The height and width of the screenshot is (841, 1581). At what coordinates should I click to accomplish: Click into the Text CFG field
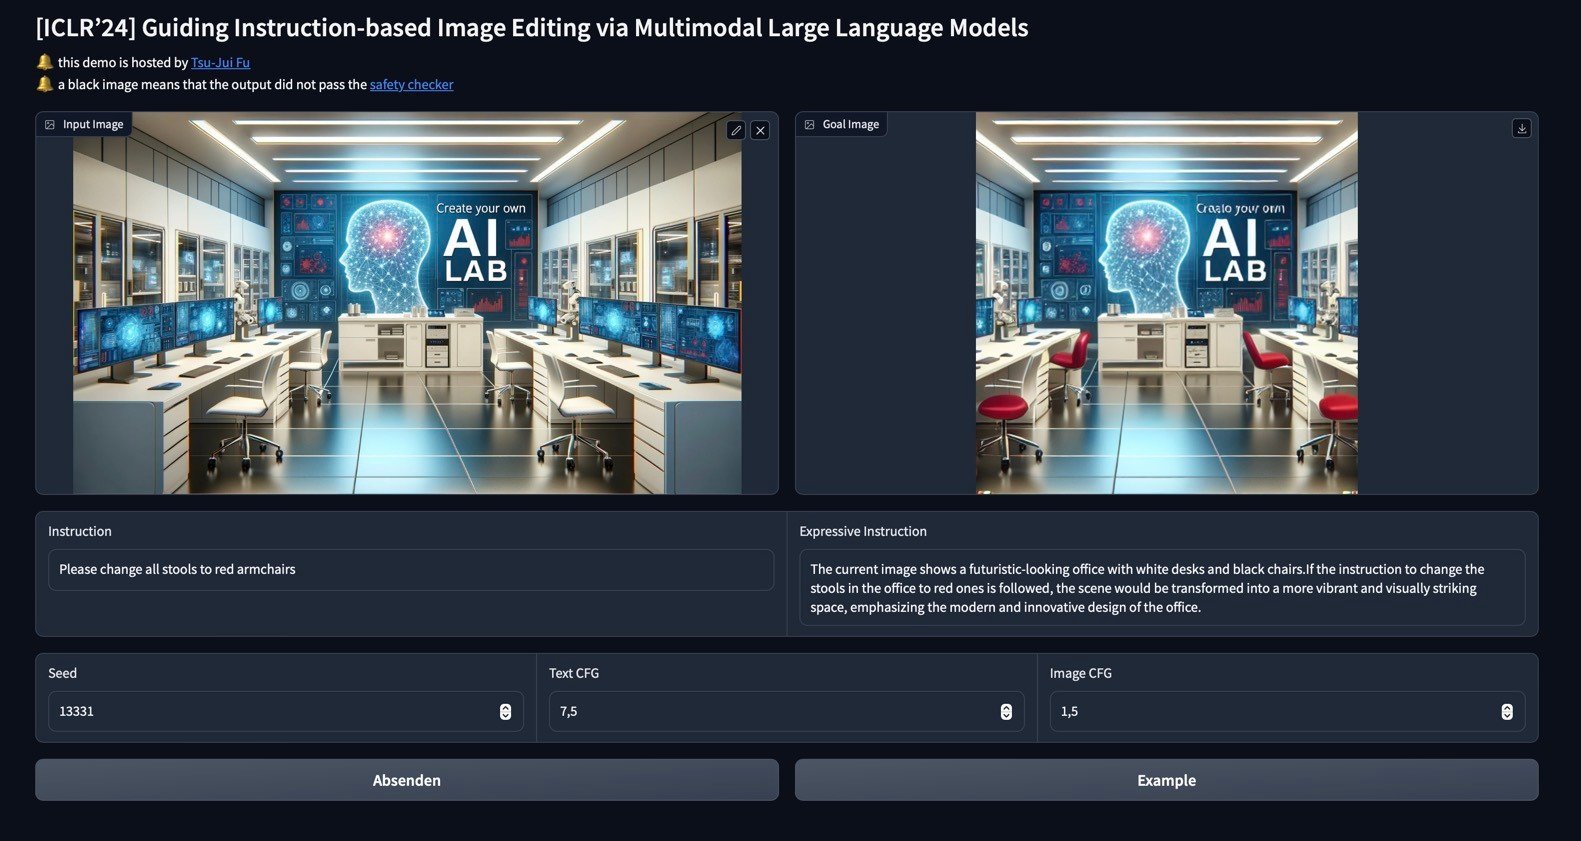(x=786, y=711)
